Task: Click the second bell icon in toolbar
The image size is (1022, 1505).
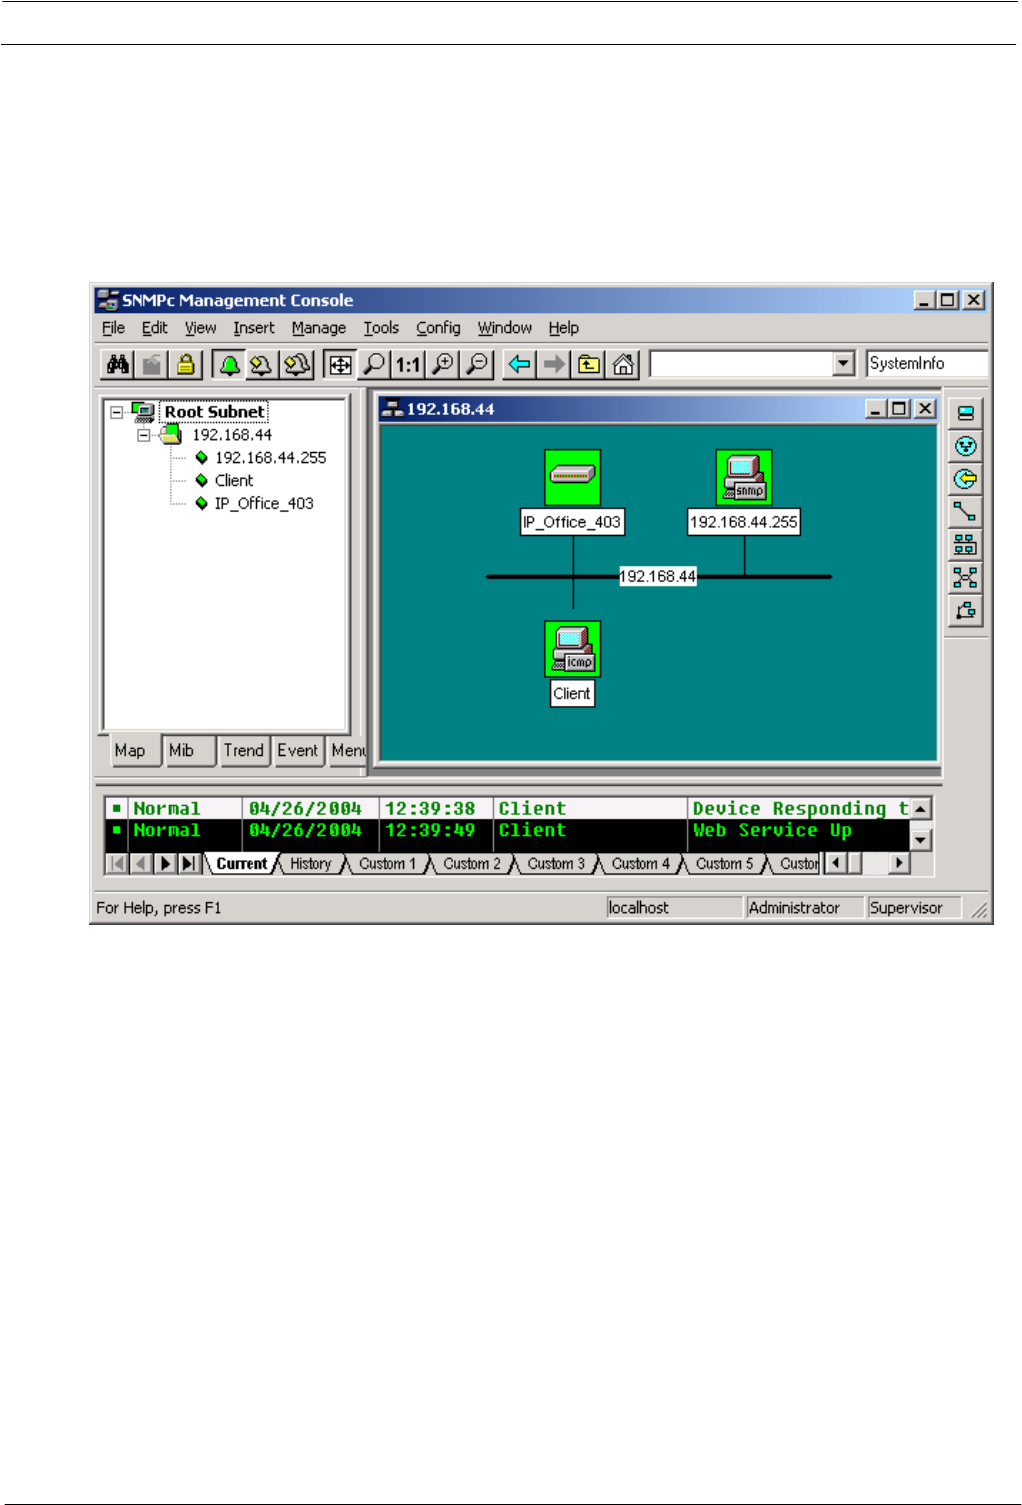Action: click(262, 365)
